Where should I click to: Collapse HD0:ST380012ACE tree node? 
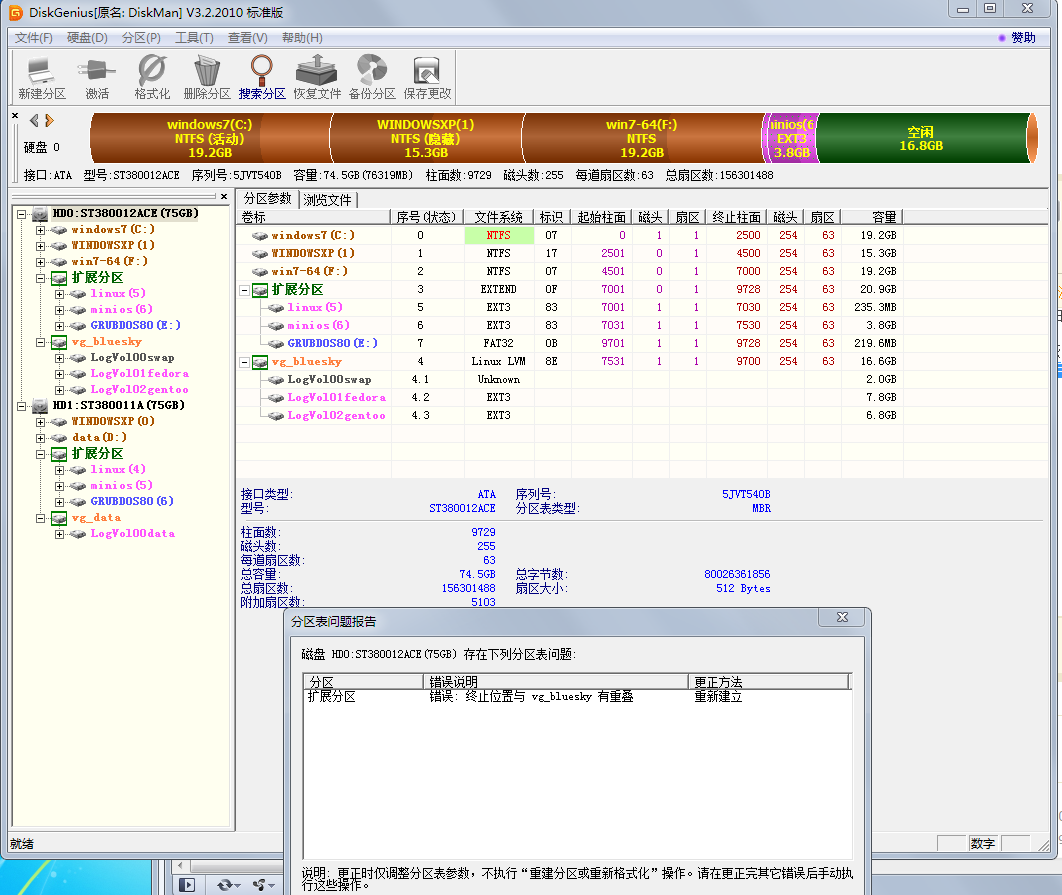(x=22, y=214)
